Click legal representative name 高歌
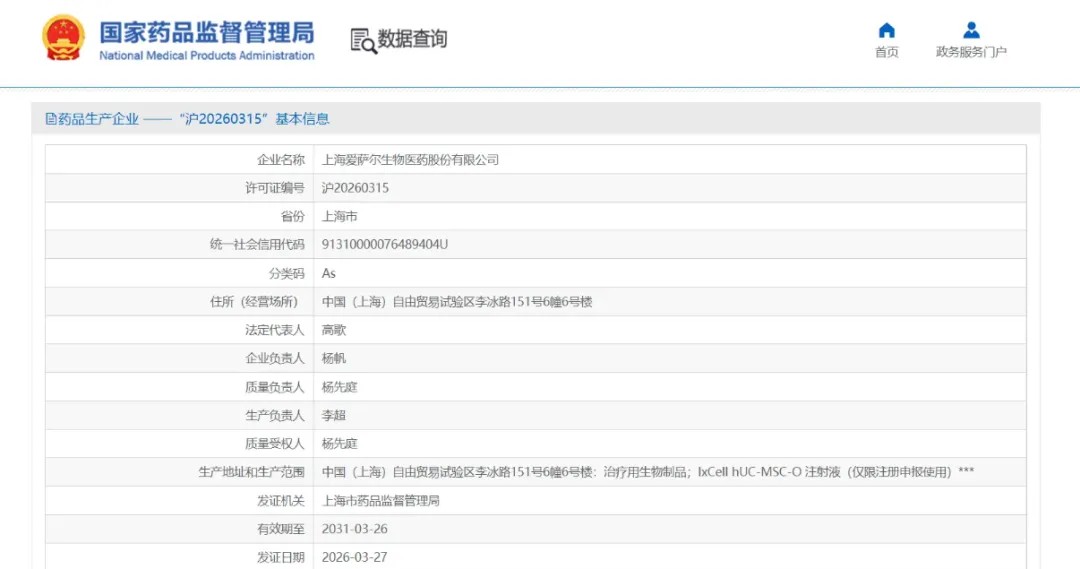The height and width of the screenshot is (569, 1080). [x=334, y=330]
